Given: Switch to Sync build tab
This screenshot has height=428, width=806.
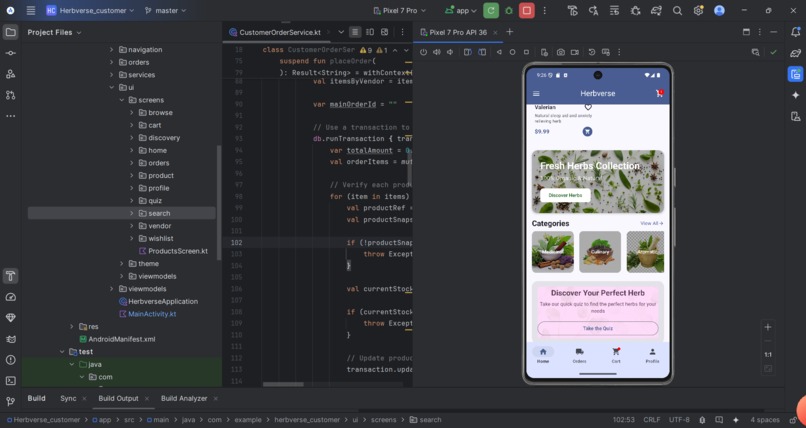Looking at the screenshot, I should 68,399.
